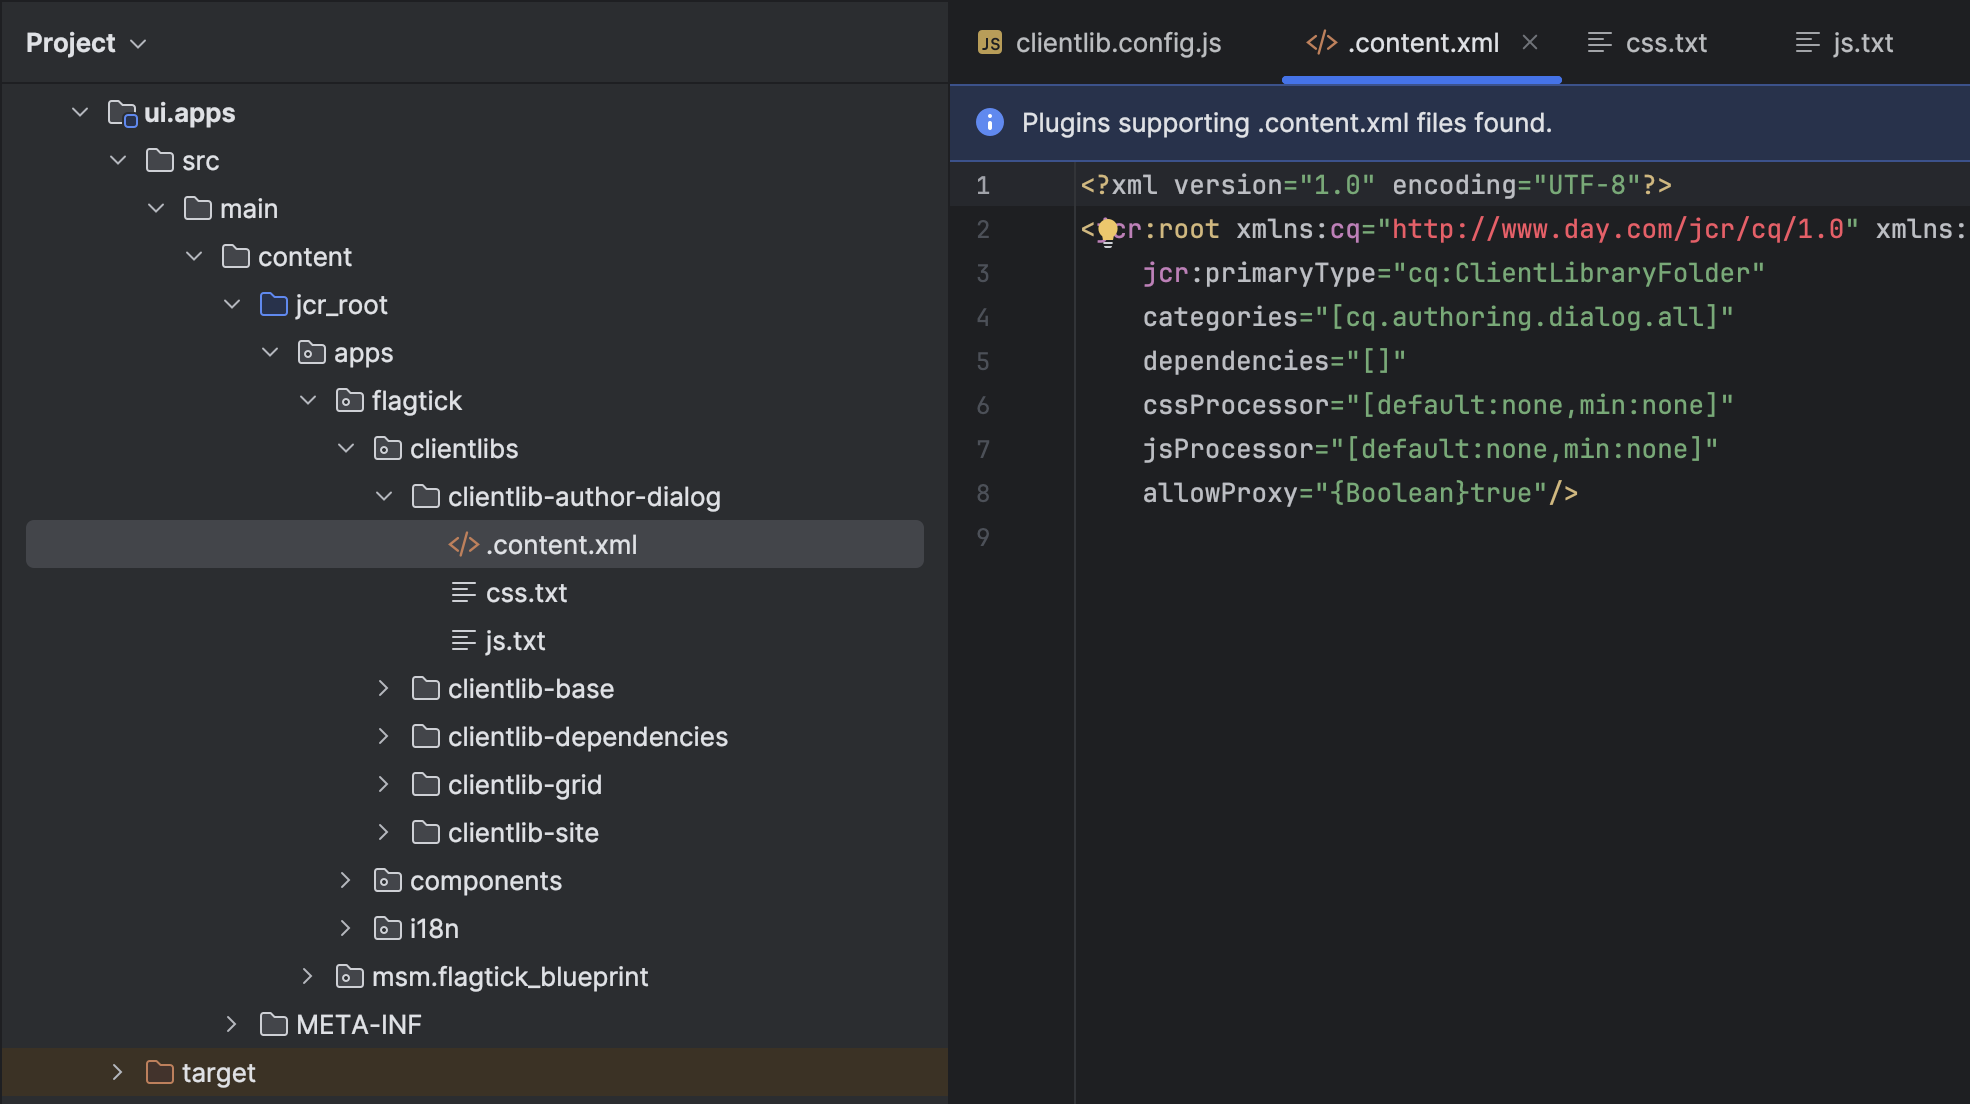Collapse the clientlib-author-dialog folder

pyautogui.click(x=383, y=496)
